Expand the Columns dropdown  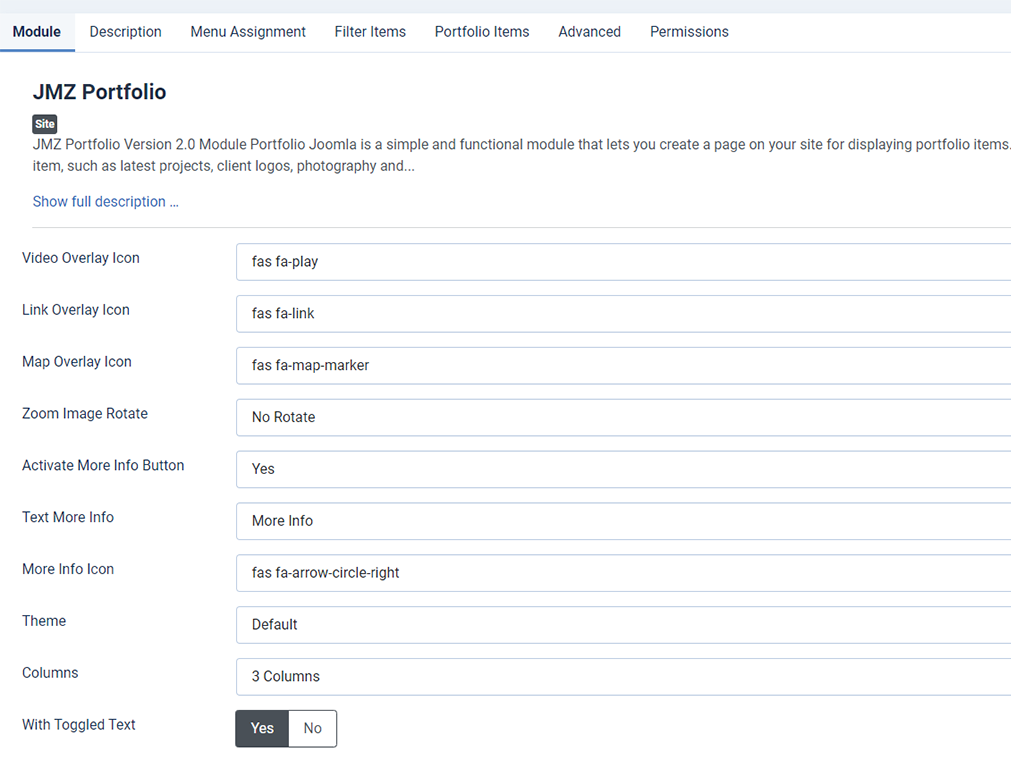[623, 677]
